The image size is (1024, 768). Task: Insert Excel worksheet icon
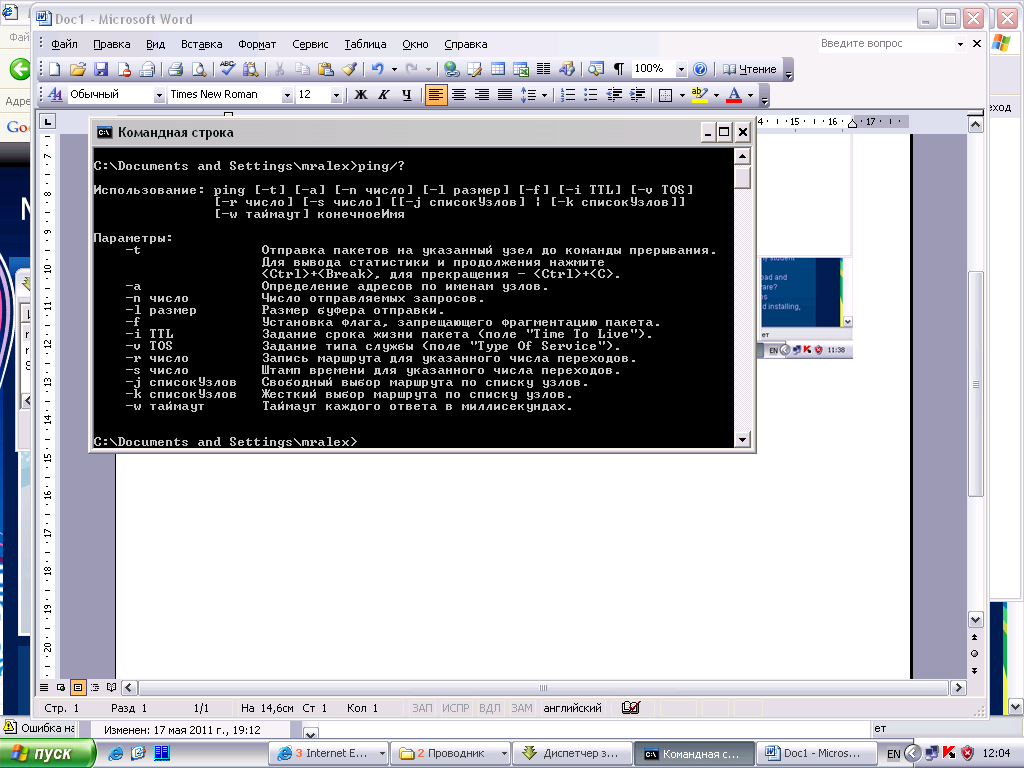[520, 69]
